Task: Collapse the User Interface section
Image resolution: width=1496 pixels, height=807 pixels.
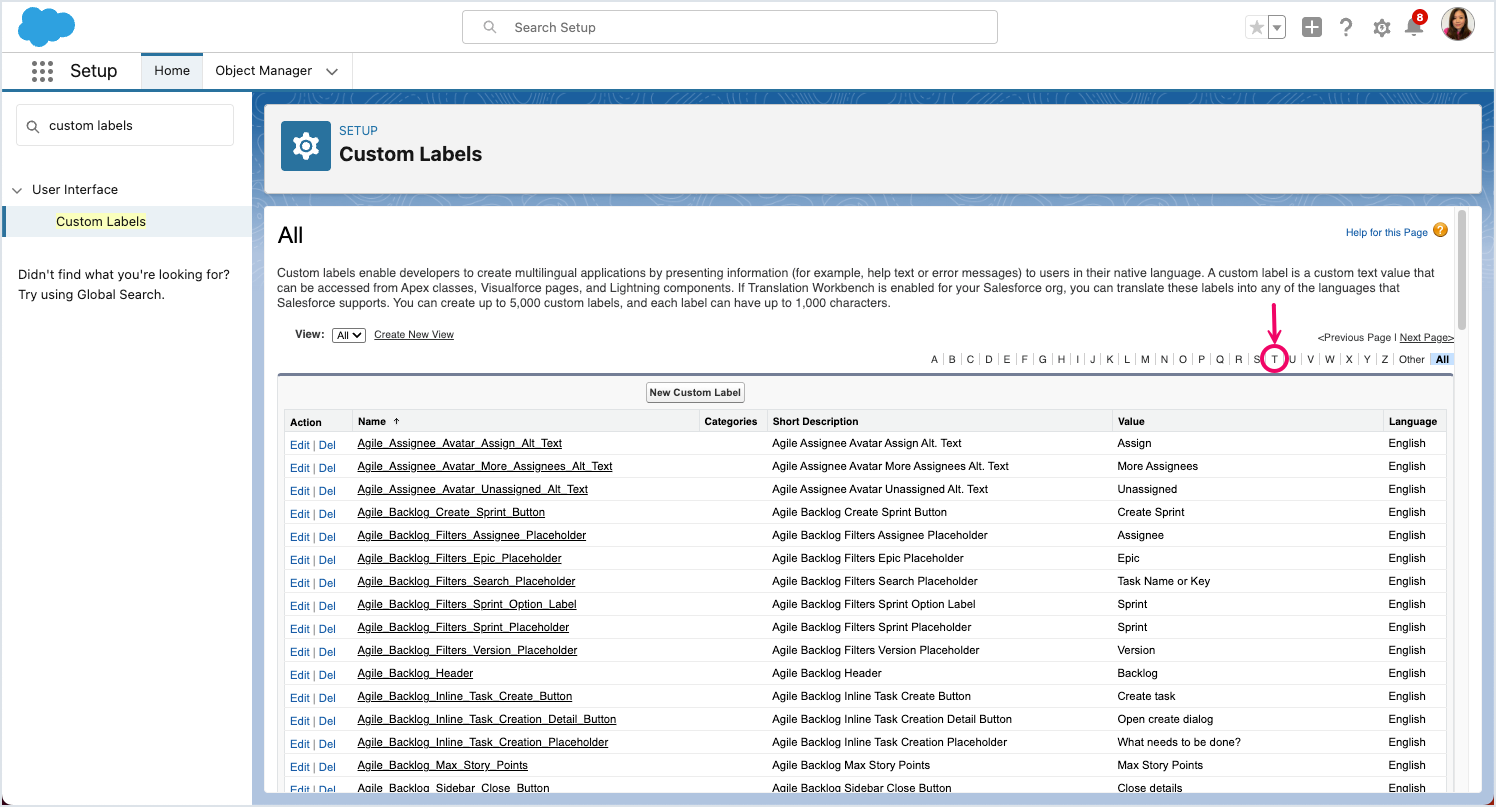Action: (x=17, y=190)
